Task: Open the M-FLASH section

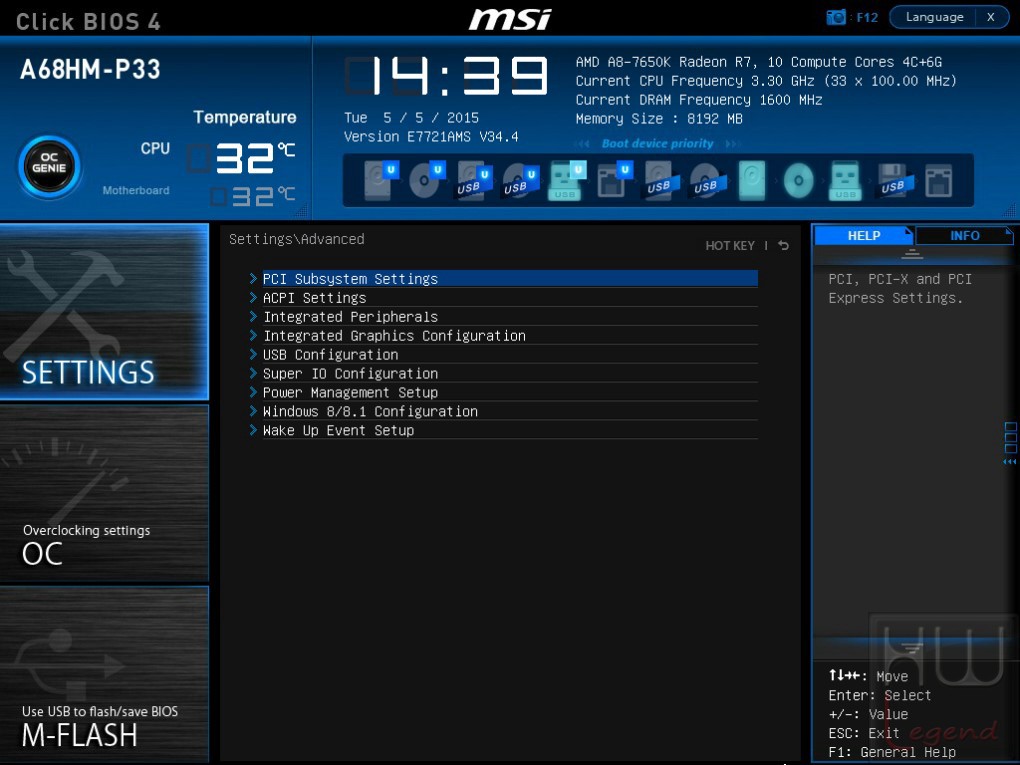Action: pos(104,674)
